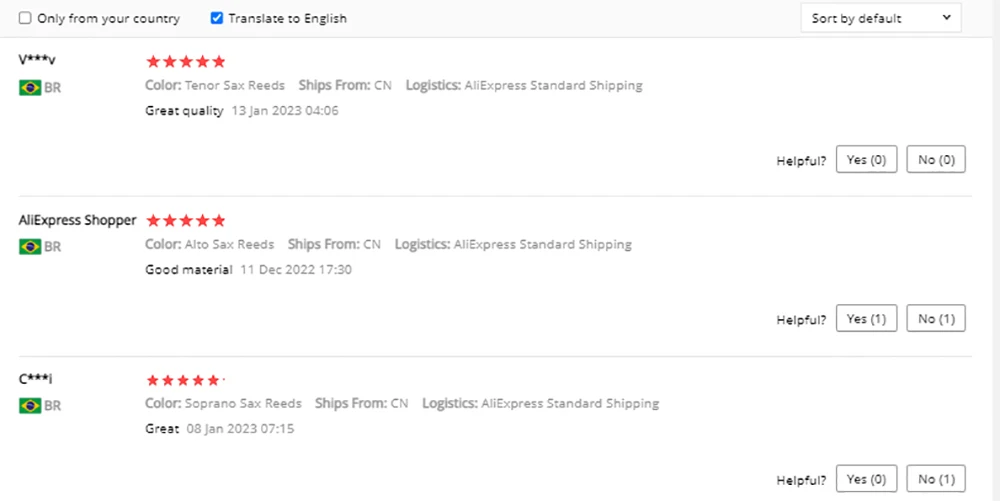
Task: Click No (1) on C***i's review
Action: coord(936,478)
